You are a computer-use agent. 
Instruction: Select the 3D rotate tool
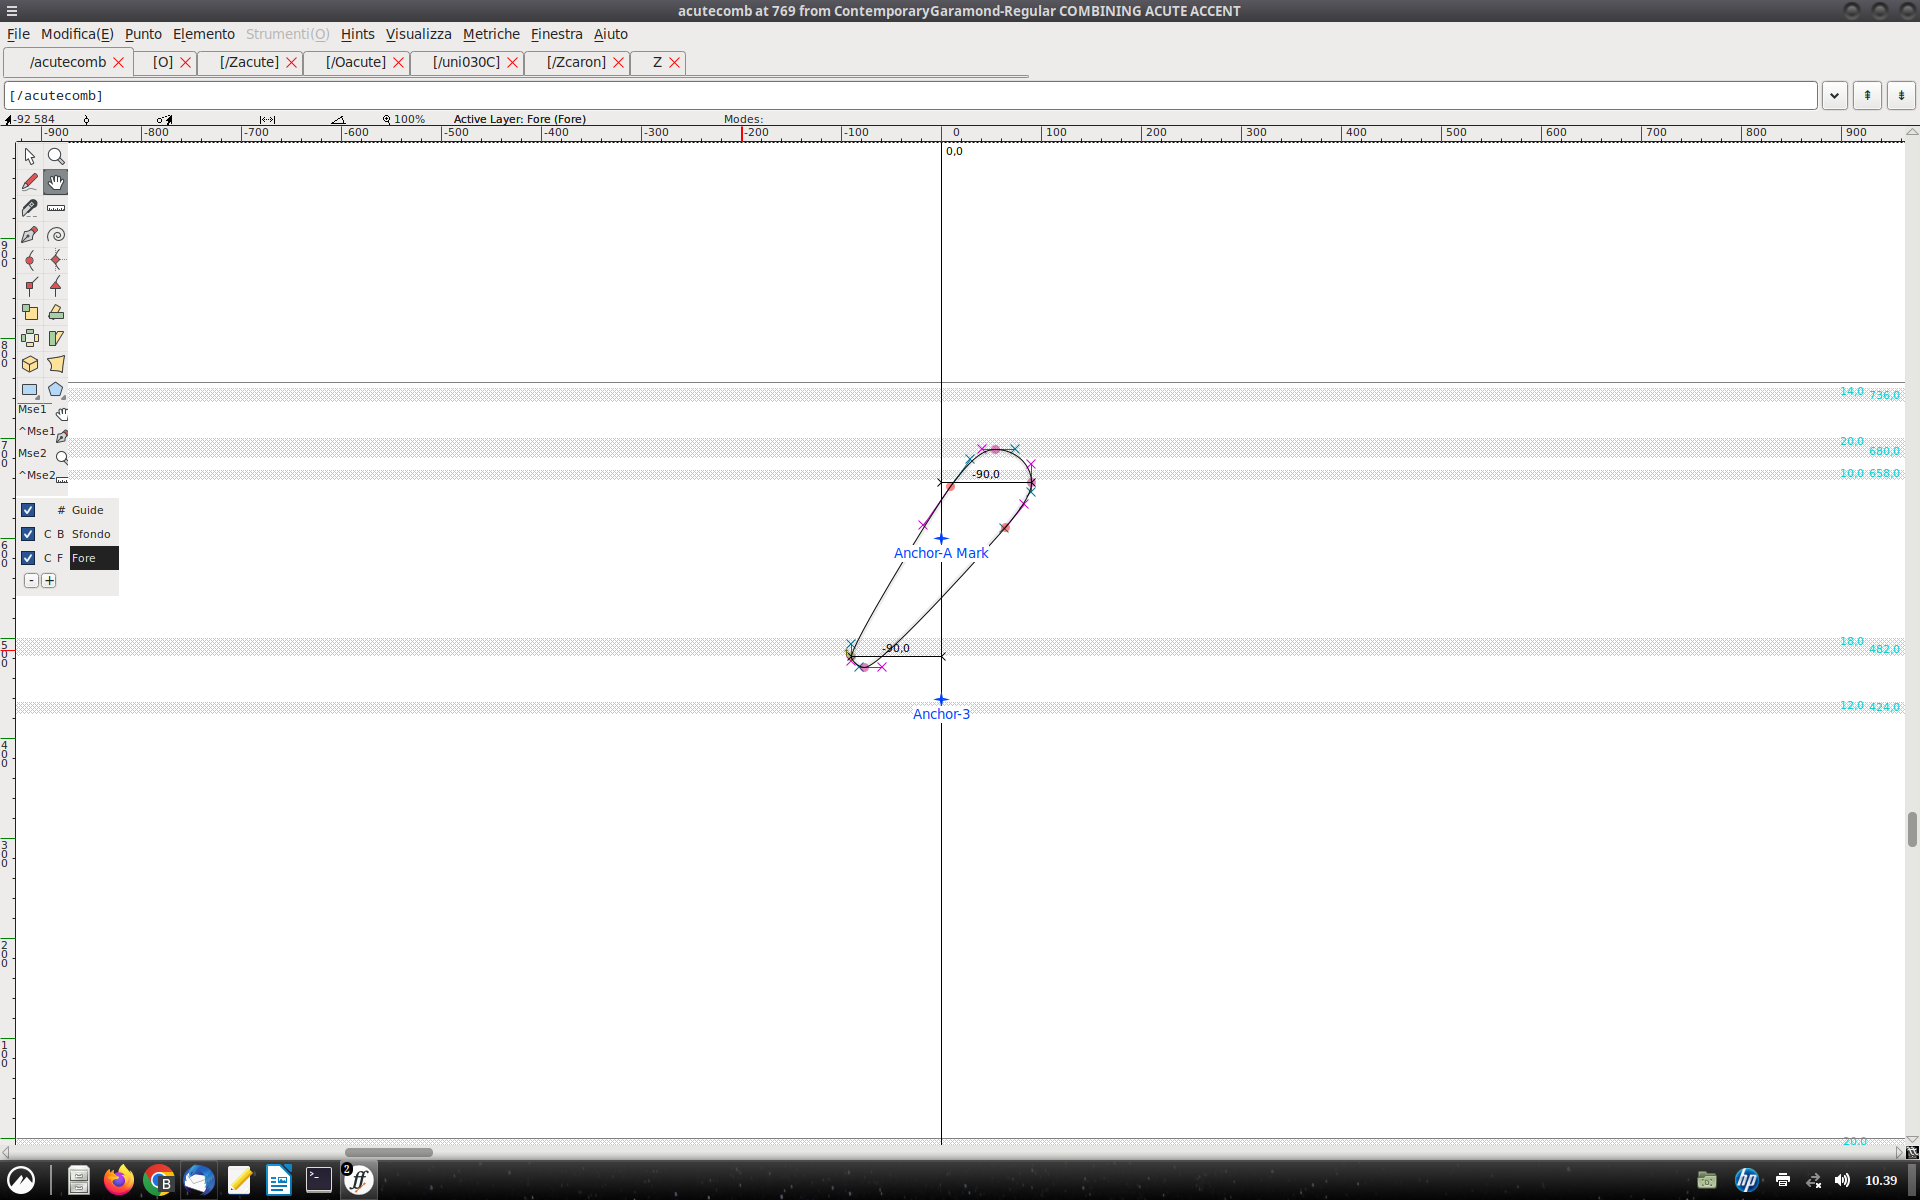[29, 364]
